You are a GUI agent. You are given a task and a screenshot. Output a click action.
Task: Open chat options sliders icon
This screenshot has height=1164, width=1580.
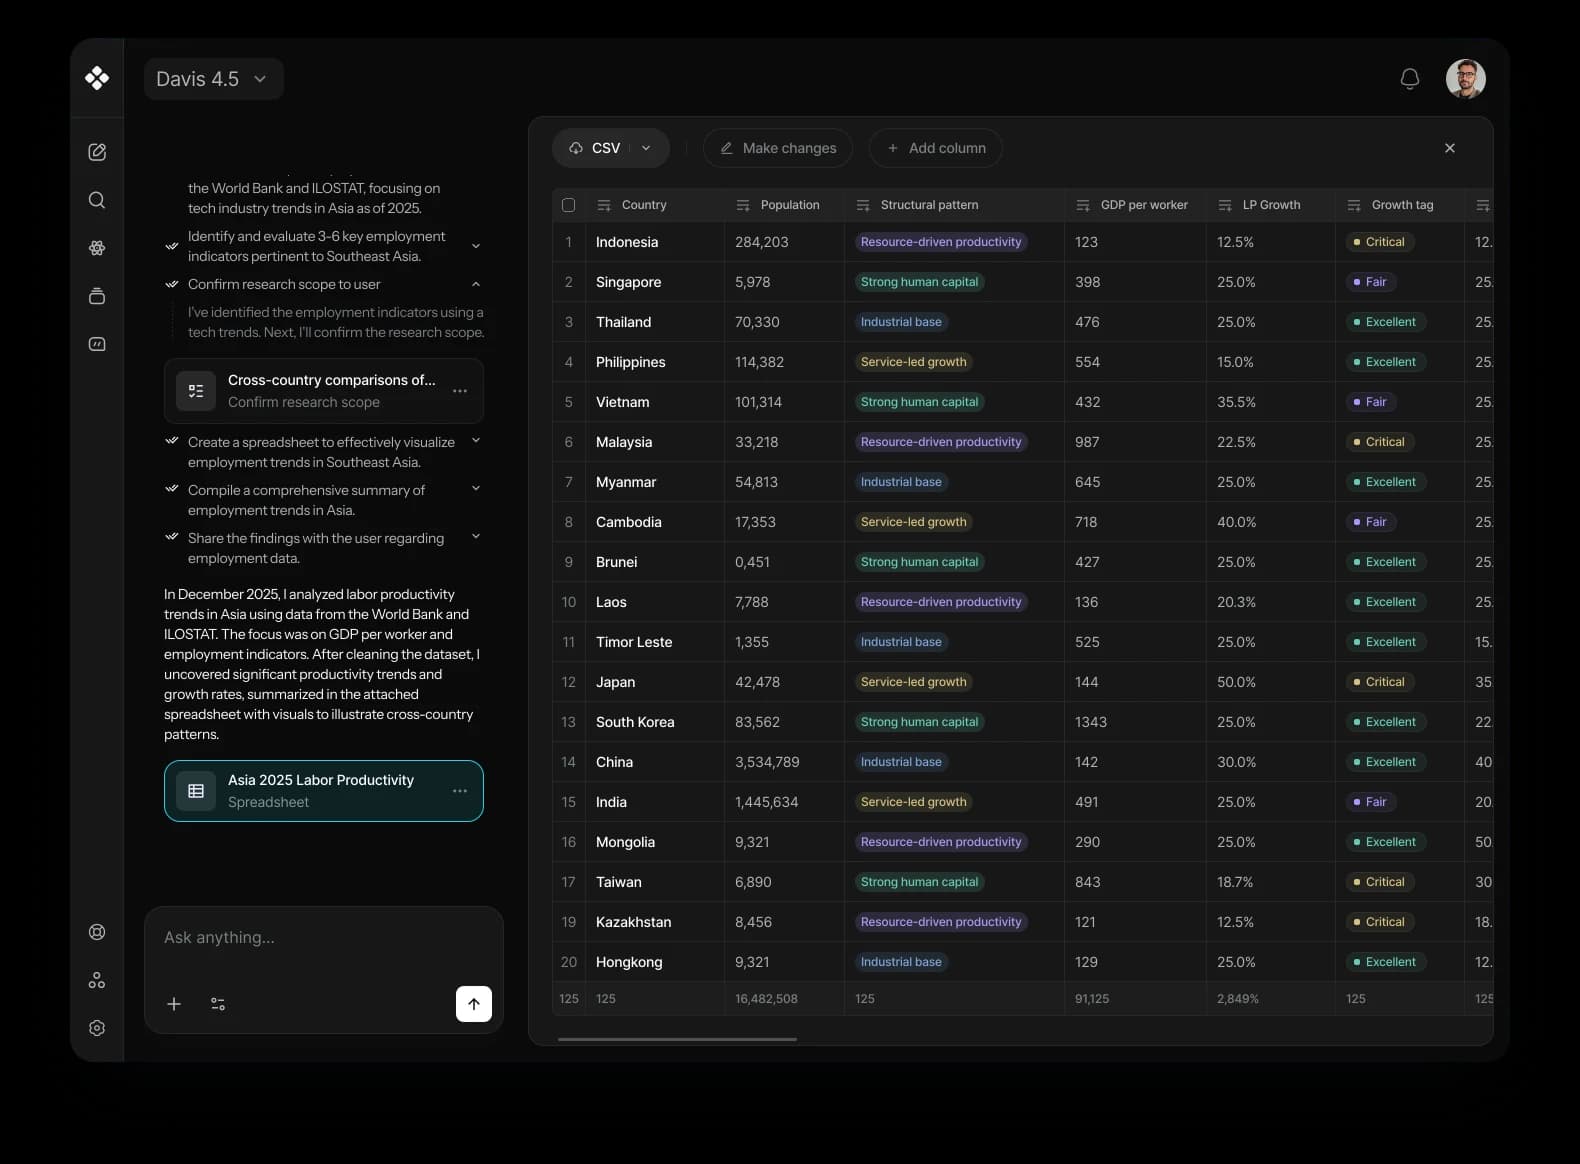(x=218, y=1004)
